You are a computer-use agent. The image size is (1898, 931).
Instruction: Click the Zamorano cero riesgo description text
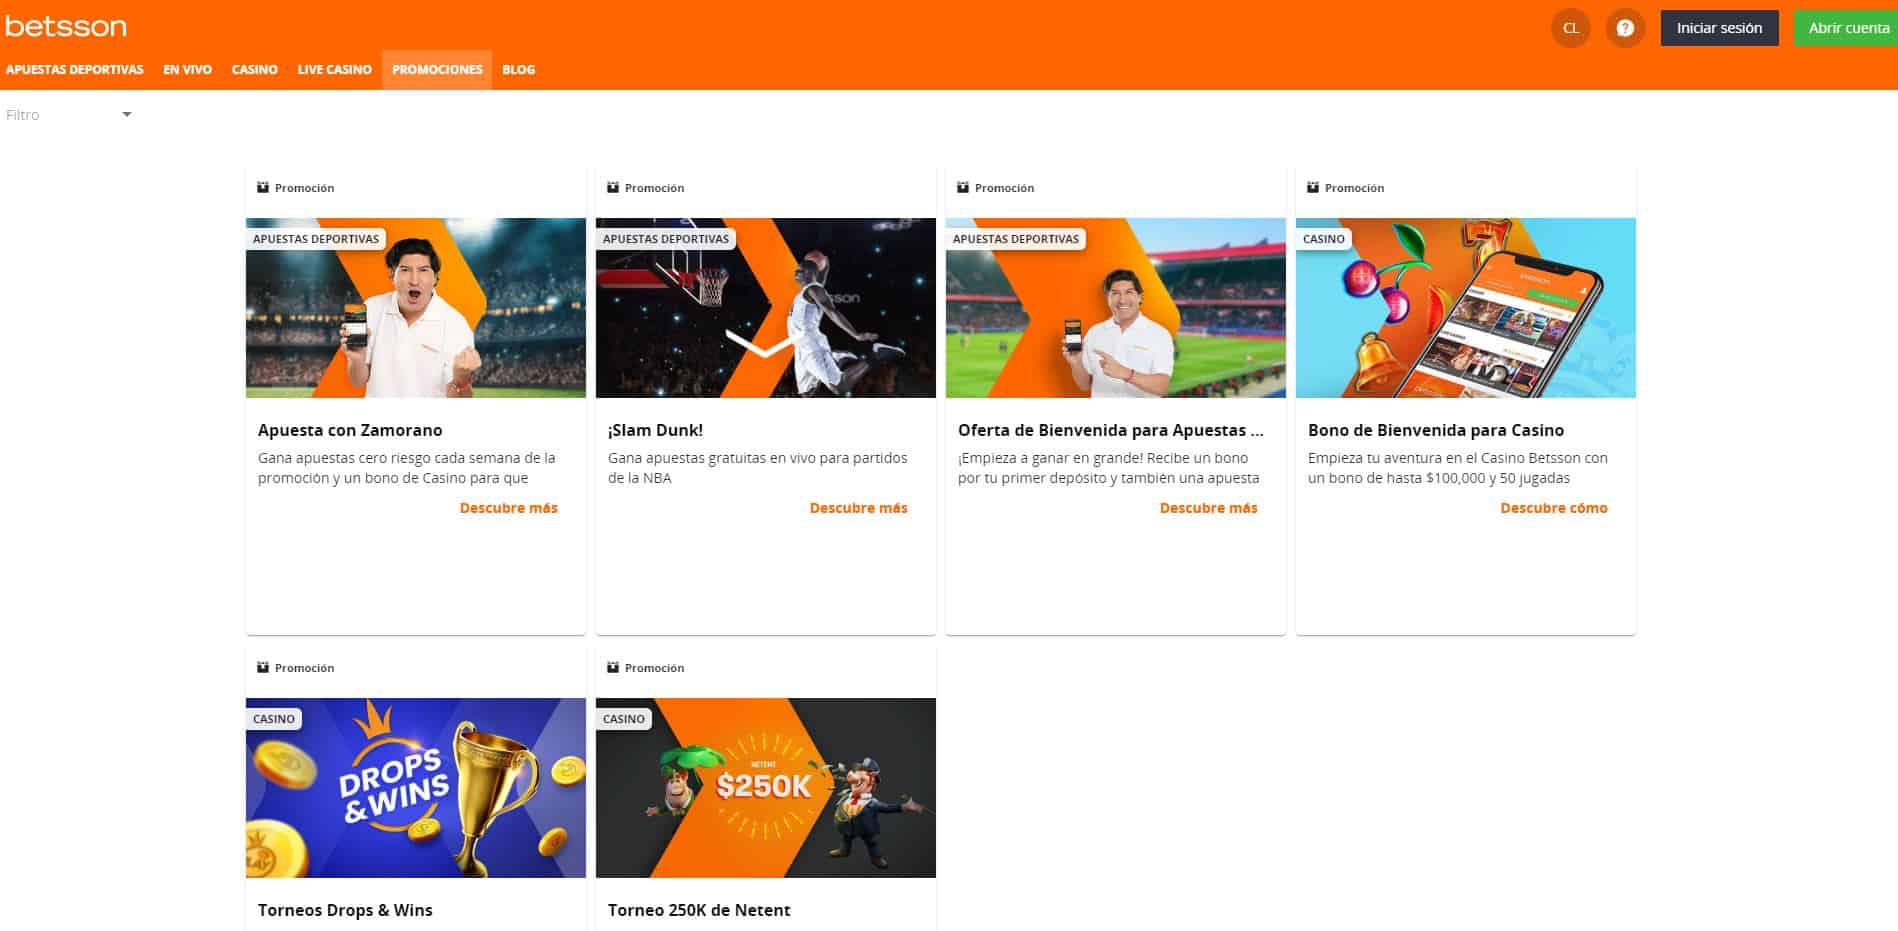coord(407,468)
